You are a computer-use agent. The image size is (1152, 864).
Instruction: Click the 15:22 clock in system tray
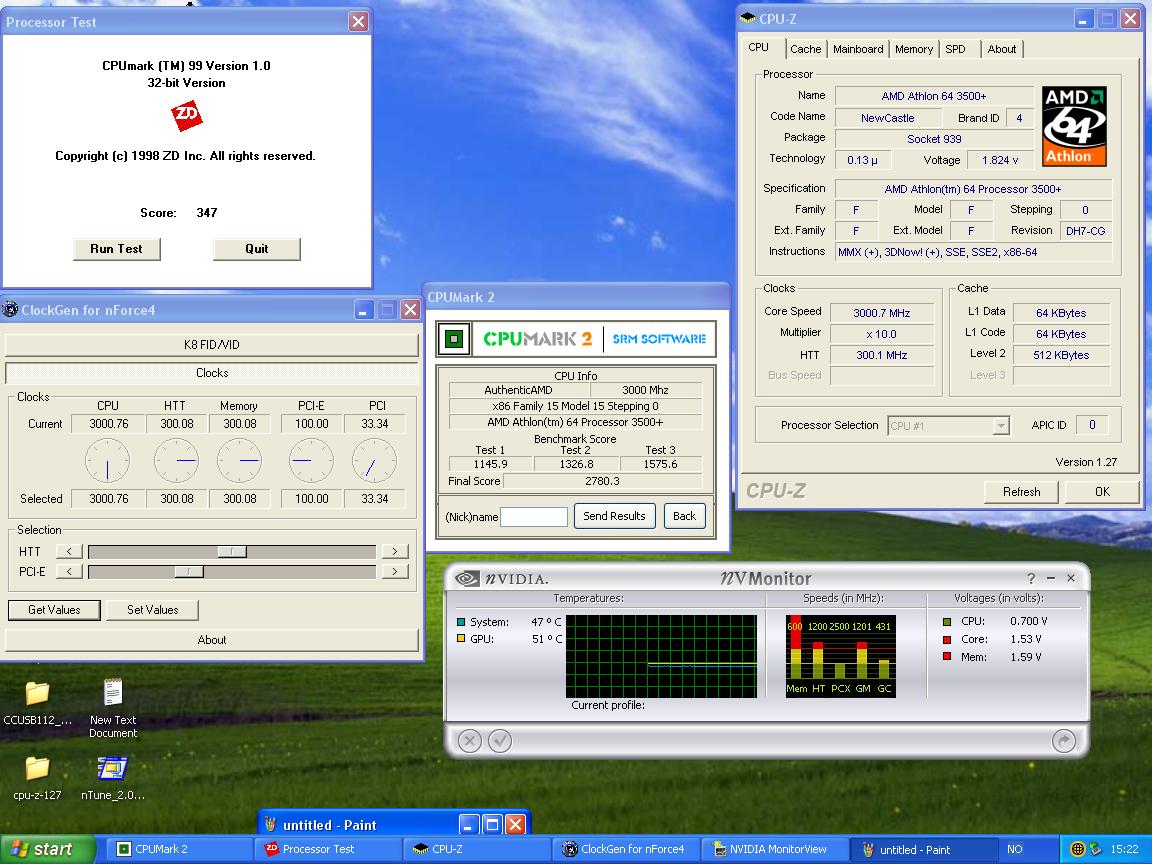(1124, 849)
